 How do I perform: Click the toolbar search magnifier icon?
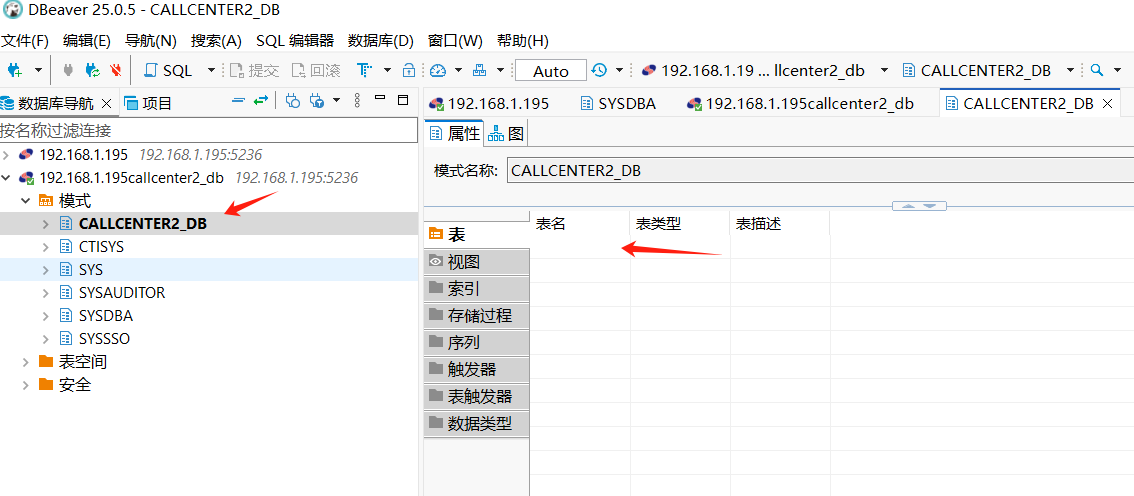1096,70
